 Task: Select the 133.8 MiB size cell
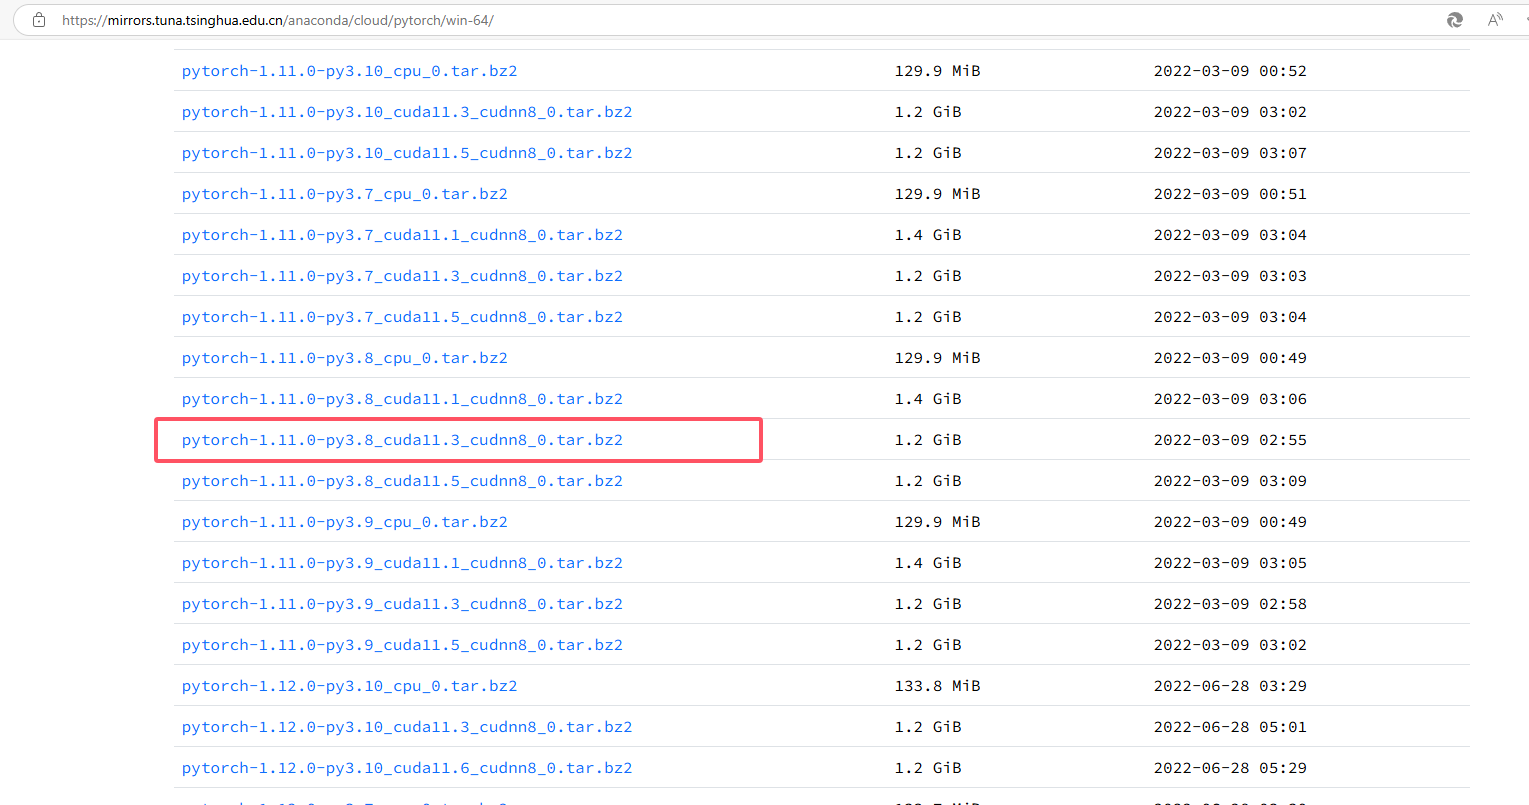coord(937,686)
